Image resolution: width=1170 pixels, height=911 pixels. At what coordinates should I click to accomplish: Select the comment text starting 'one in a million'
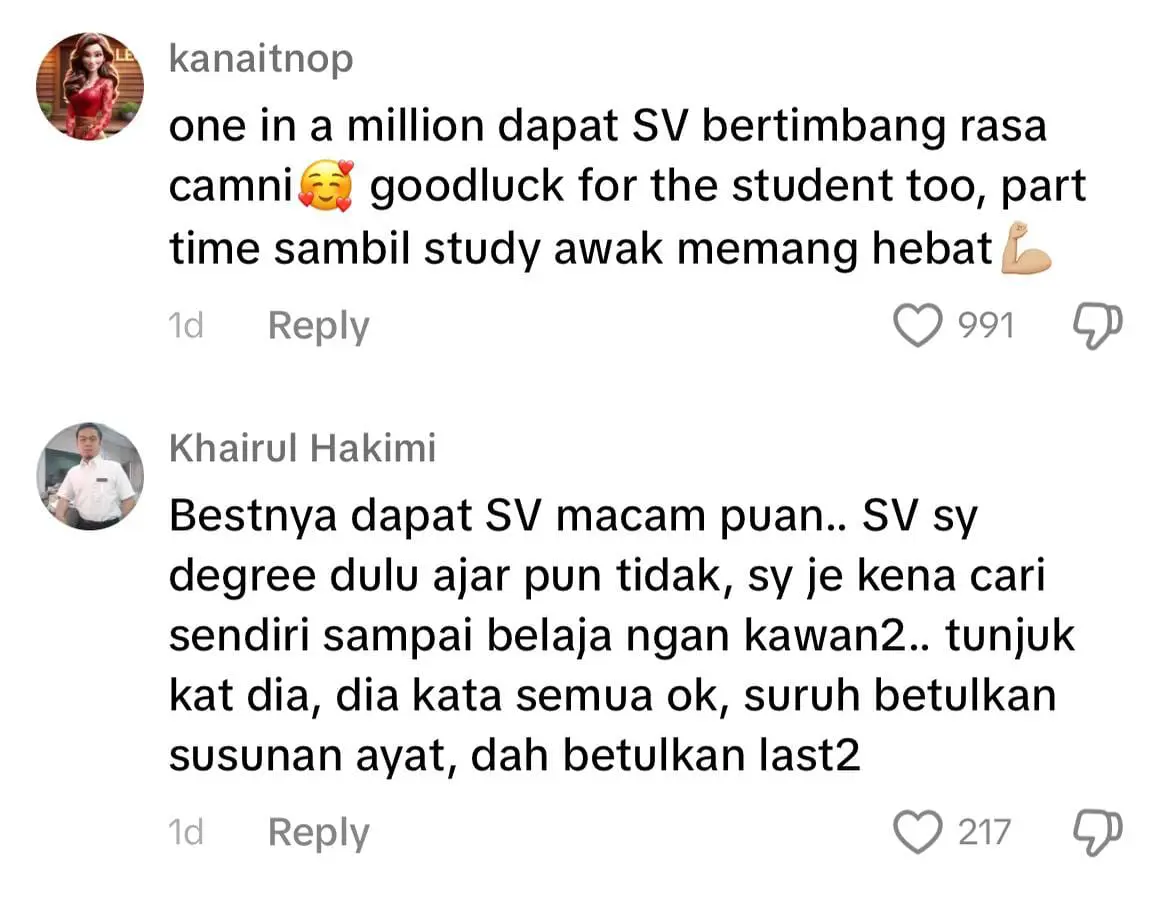[x=627, y=187]
